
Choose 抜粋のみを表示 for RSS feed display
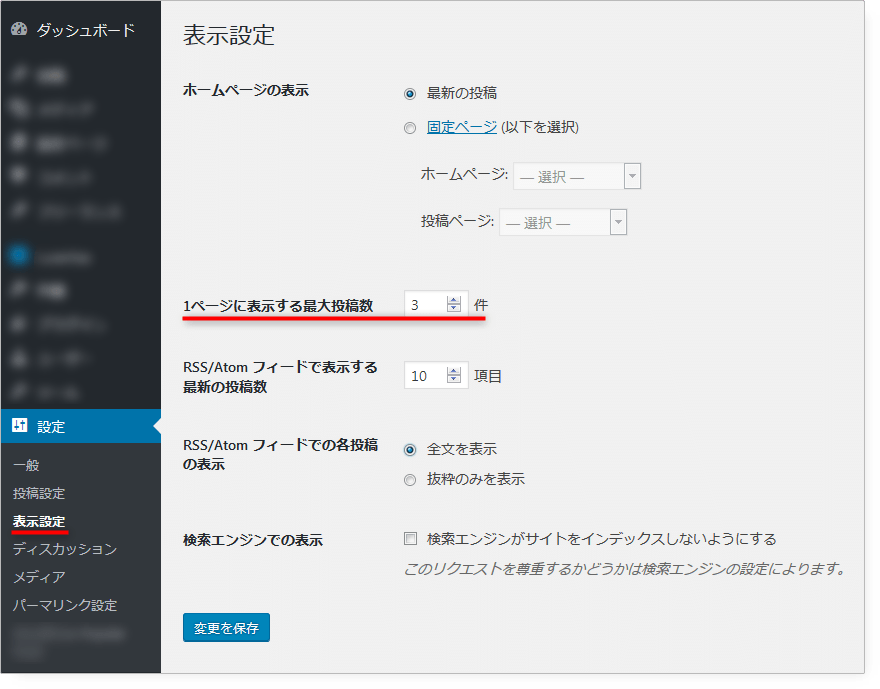coord(409,479)
